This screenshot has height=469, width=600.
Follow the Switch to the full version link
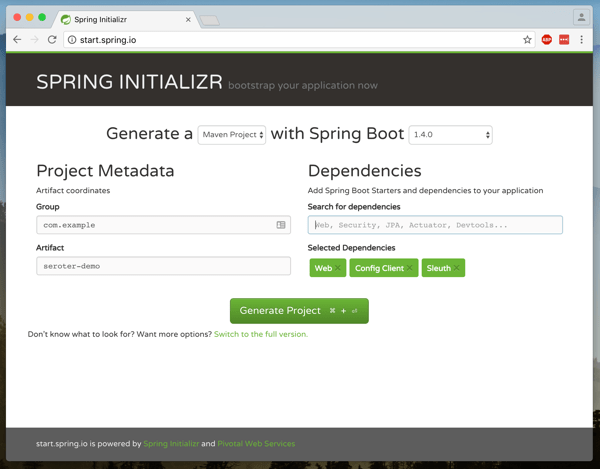point(260,334)
